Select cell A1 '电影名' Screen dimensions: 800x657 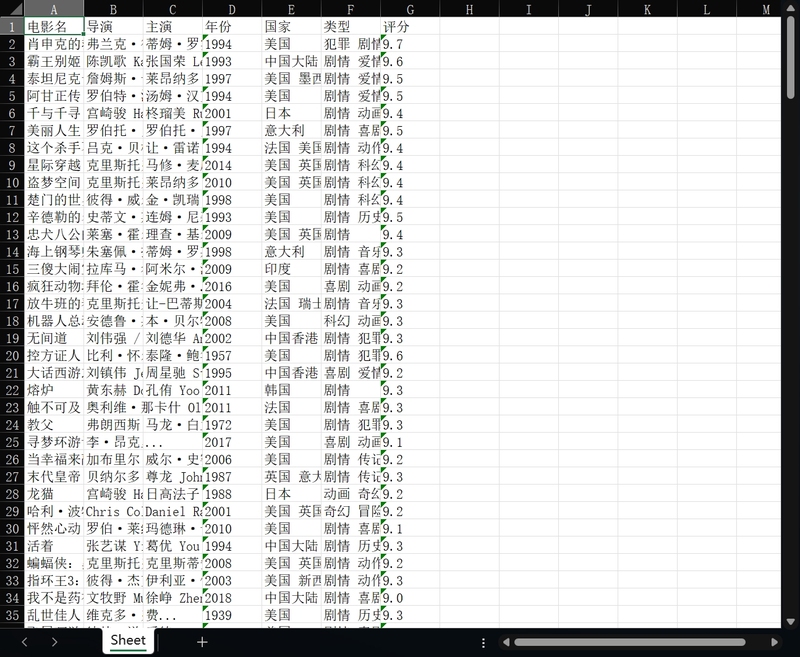point(54,27)
